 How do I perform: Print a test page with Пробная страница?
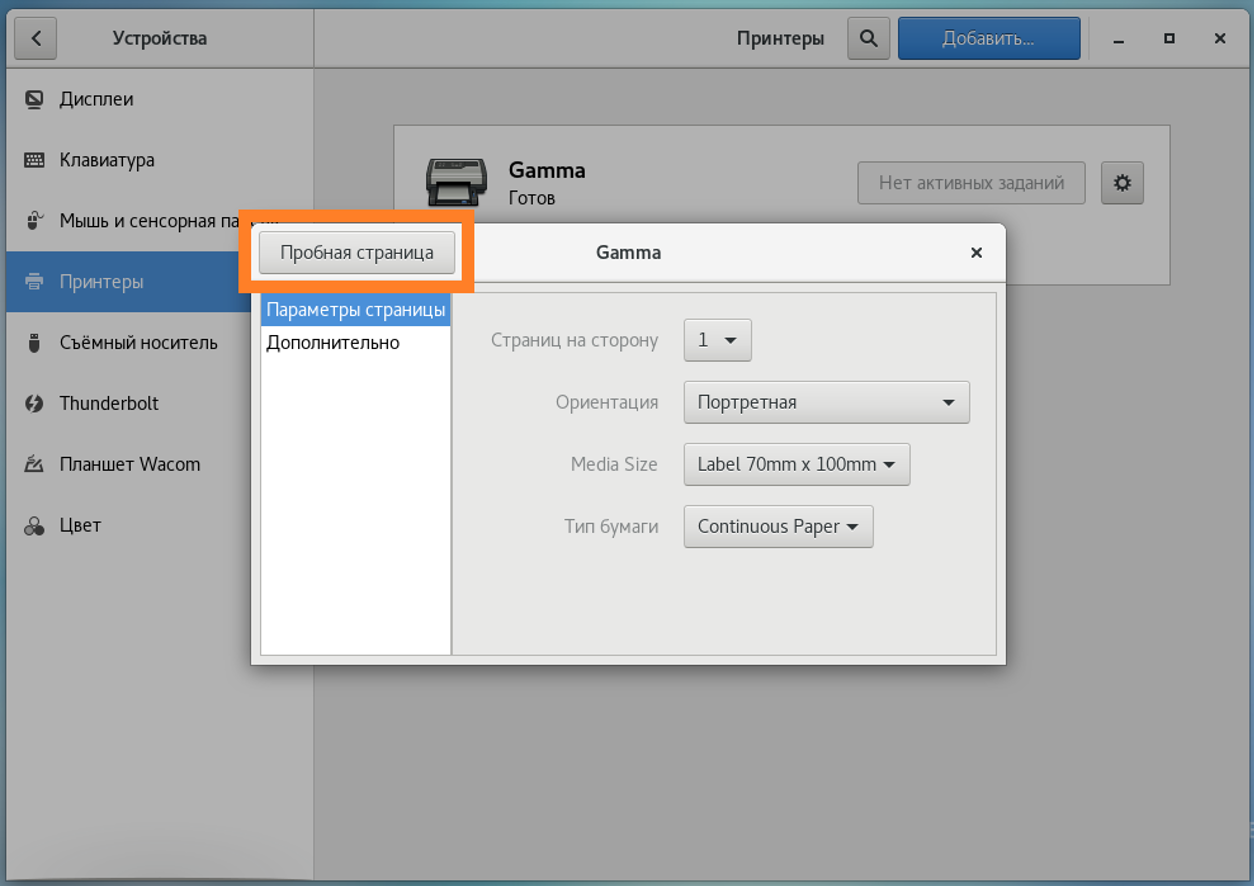click(x=357, y=252)
